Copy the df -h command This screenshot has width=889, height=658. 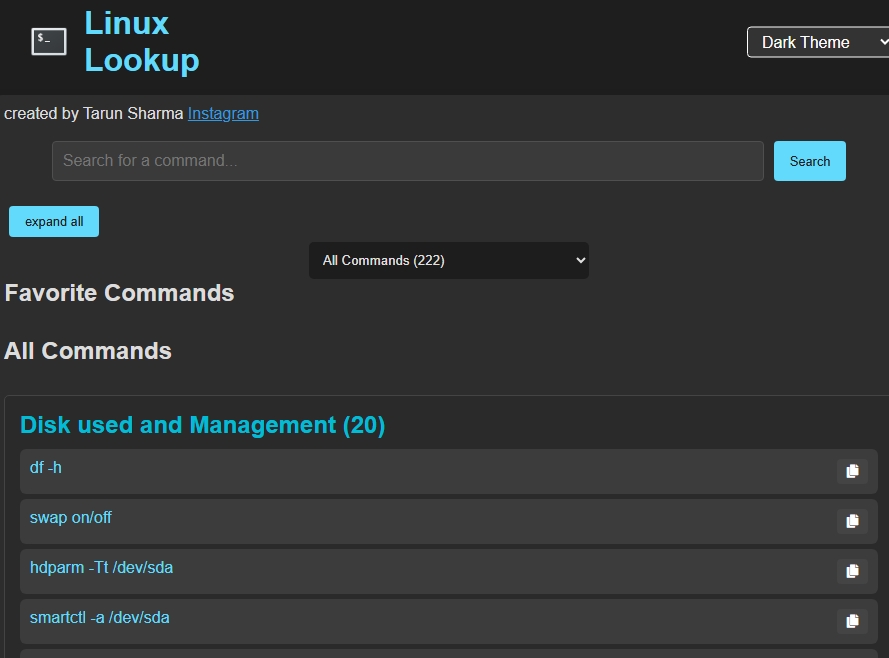click(852, 471)
